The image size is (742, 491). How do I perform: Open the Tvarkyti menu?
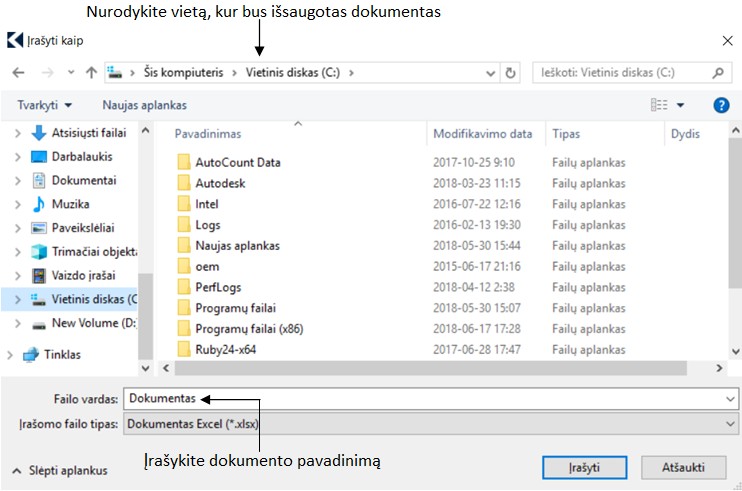[x=44, y=105]
